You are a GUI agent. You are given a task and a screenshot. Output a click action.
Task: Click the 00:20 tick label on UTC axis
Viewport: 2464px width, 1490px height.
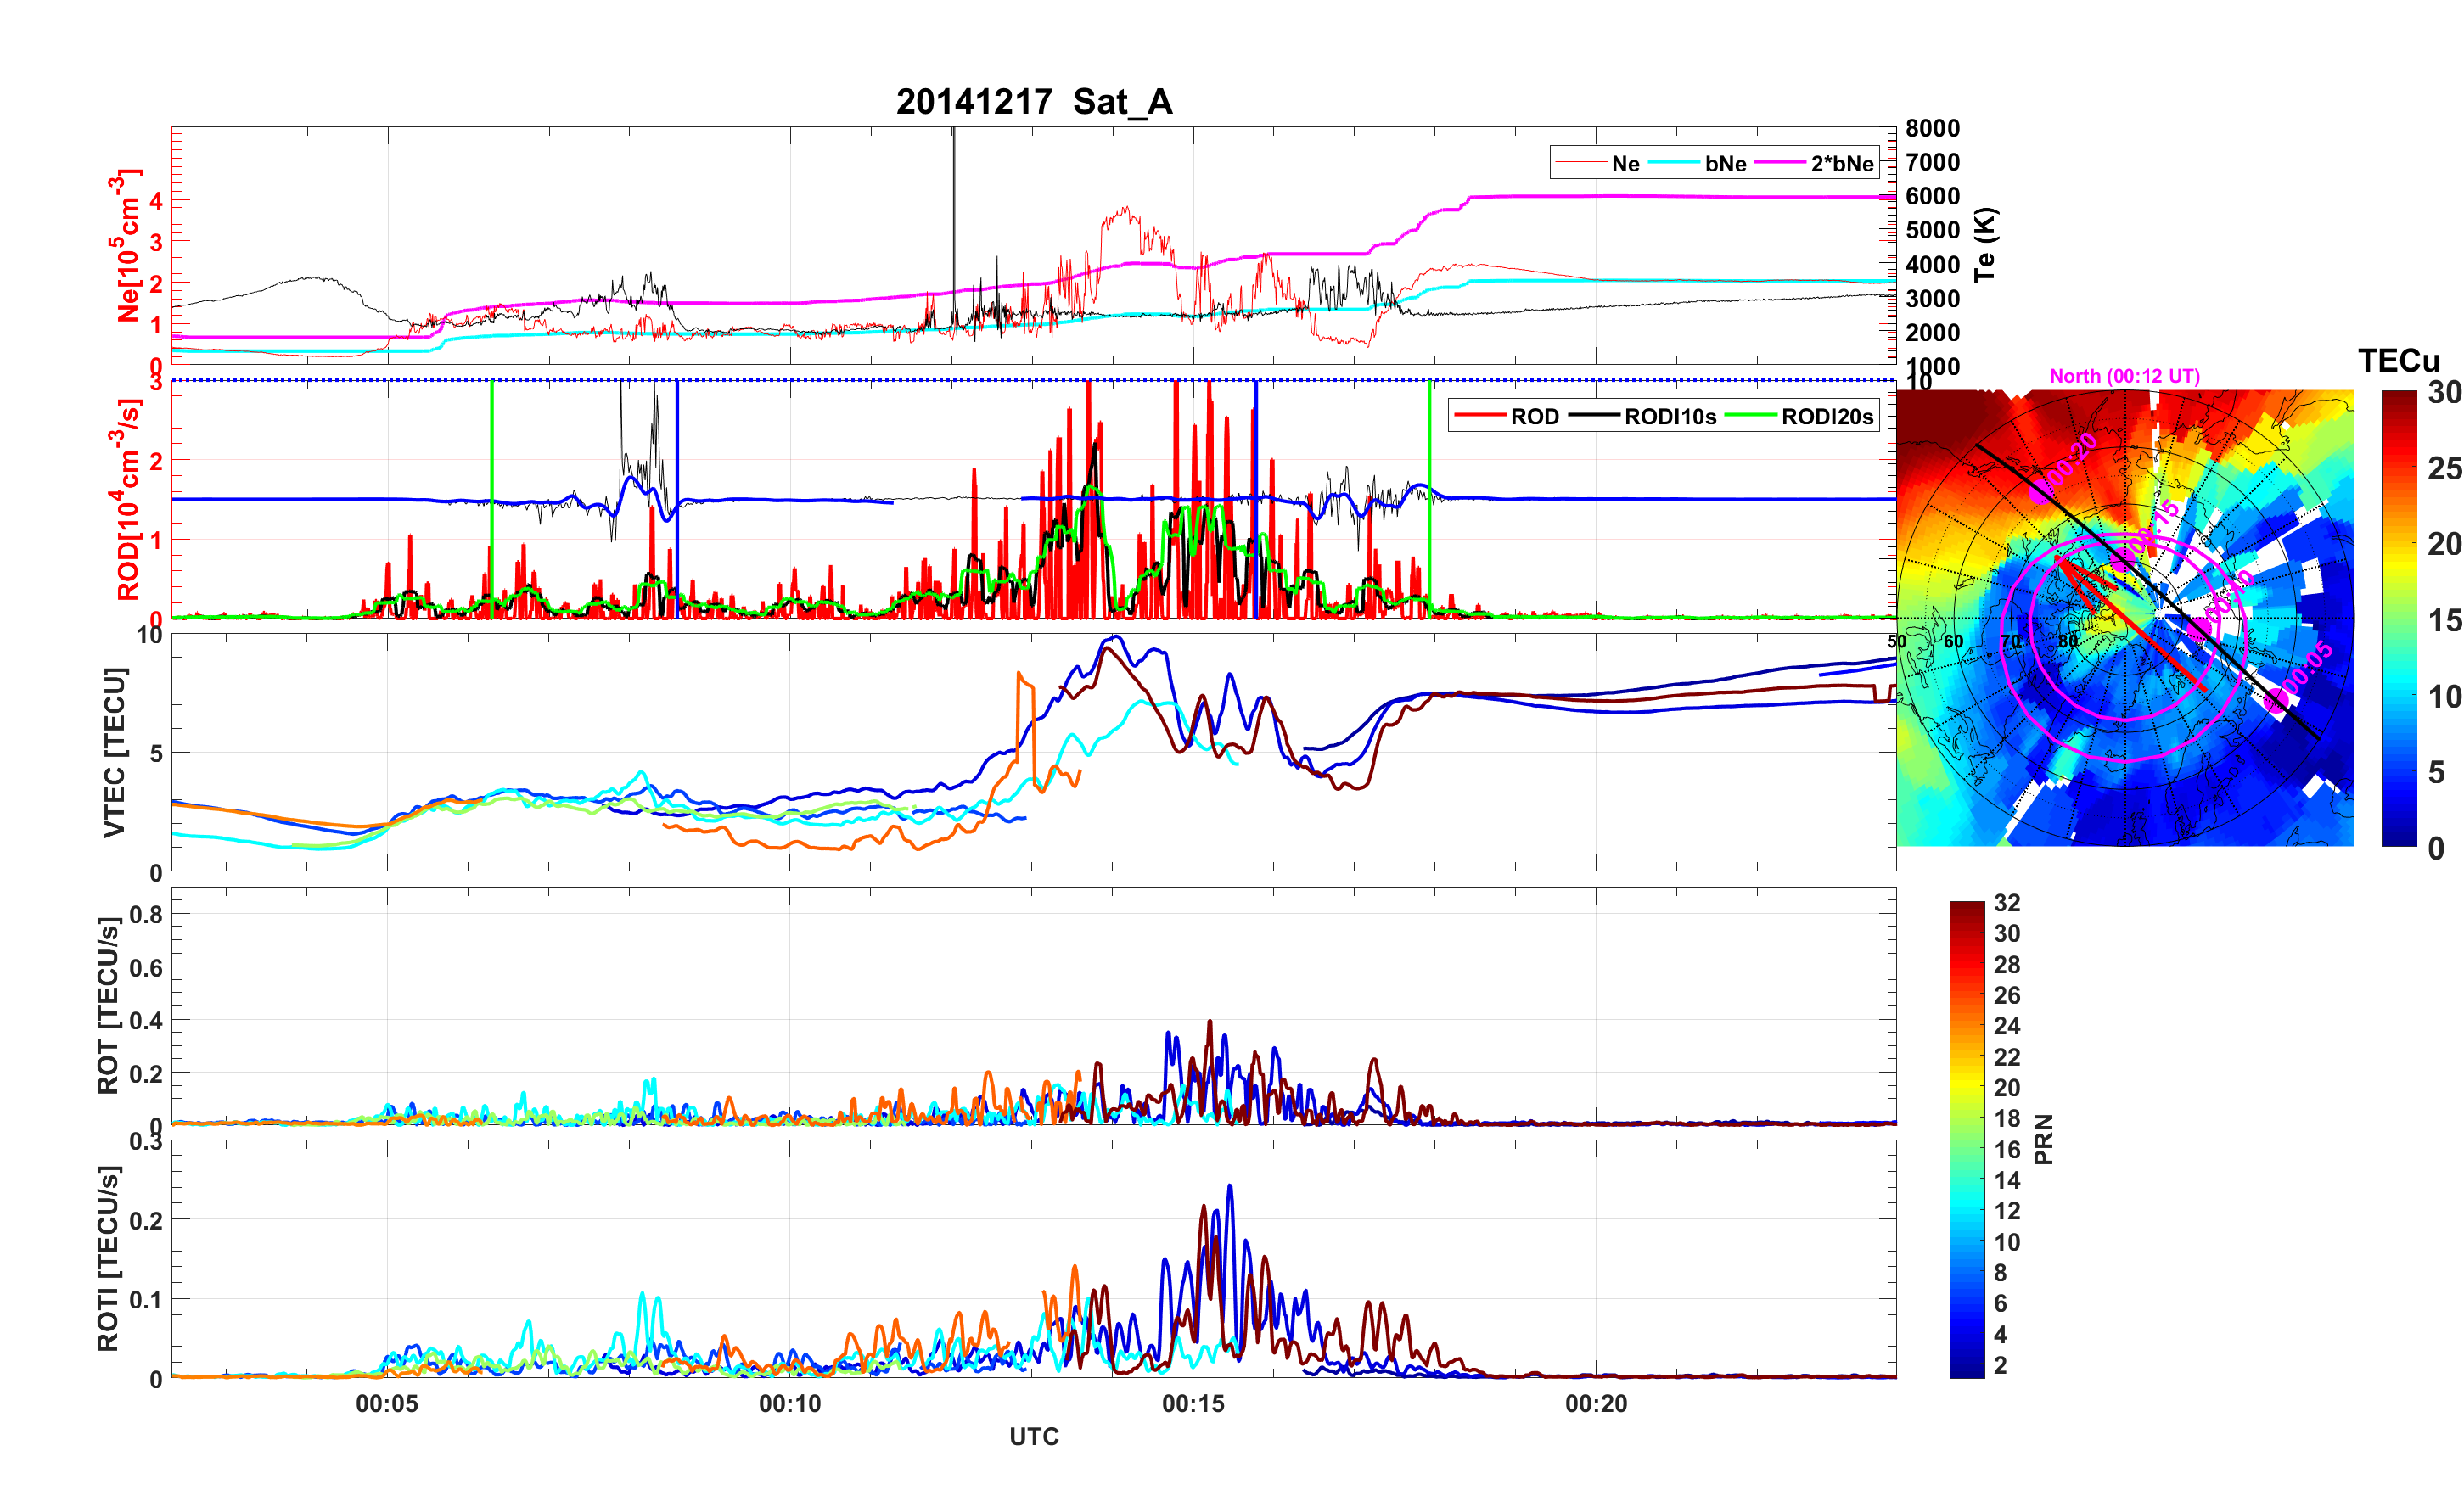click(1596, 1404)
